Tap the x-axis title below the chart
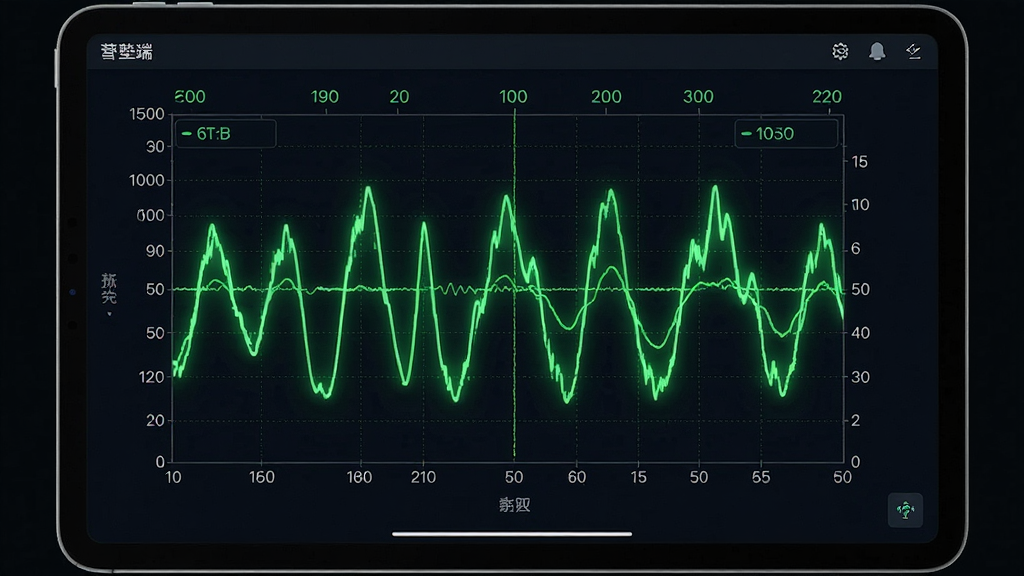 coord(514,504)
